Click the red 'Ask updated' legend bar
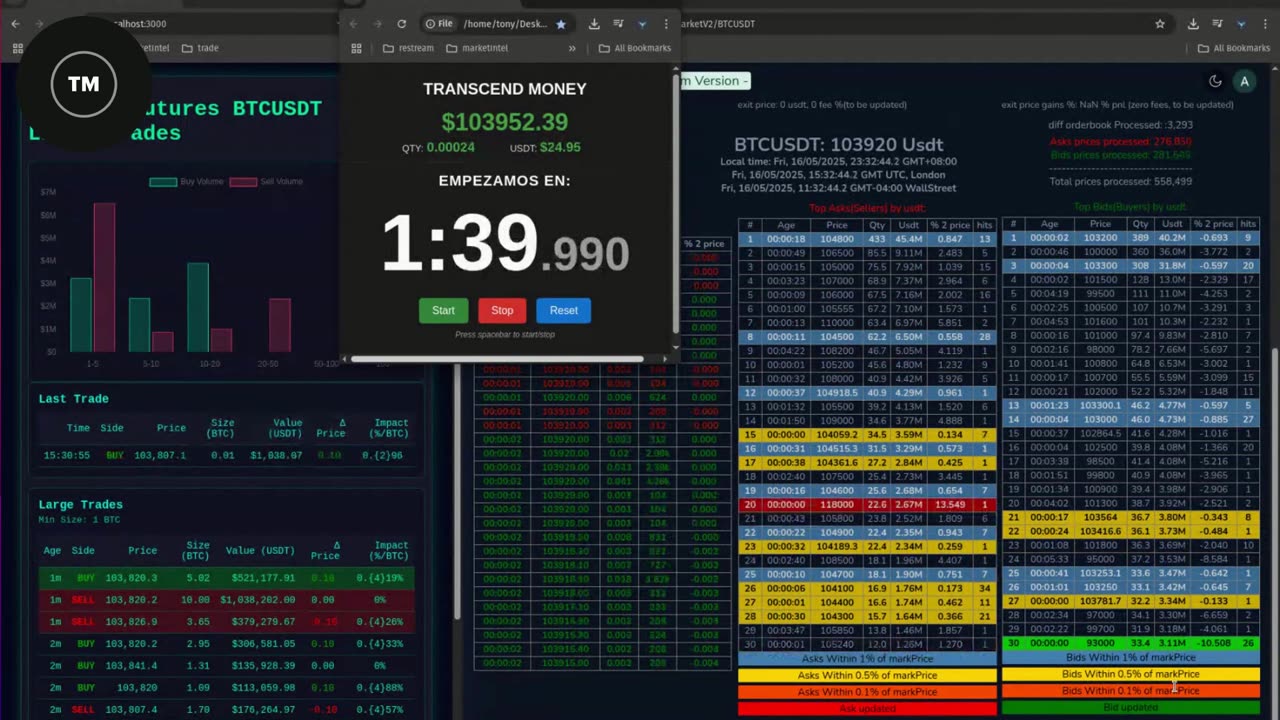1280x720 pixels. tap(867, 708)
